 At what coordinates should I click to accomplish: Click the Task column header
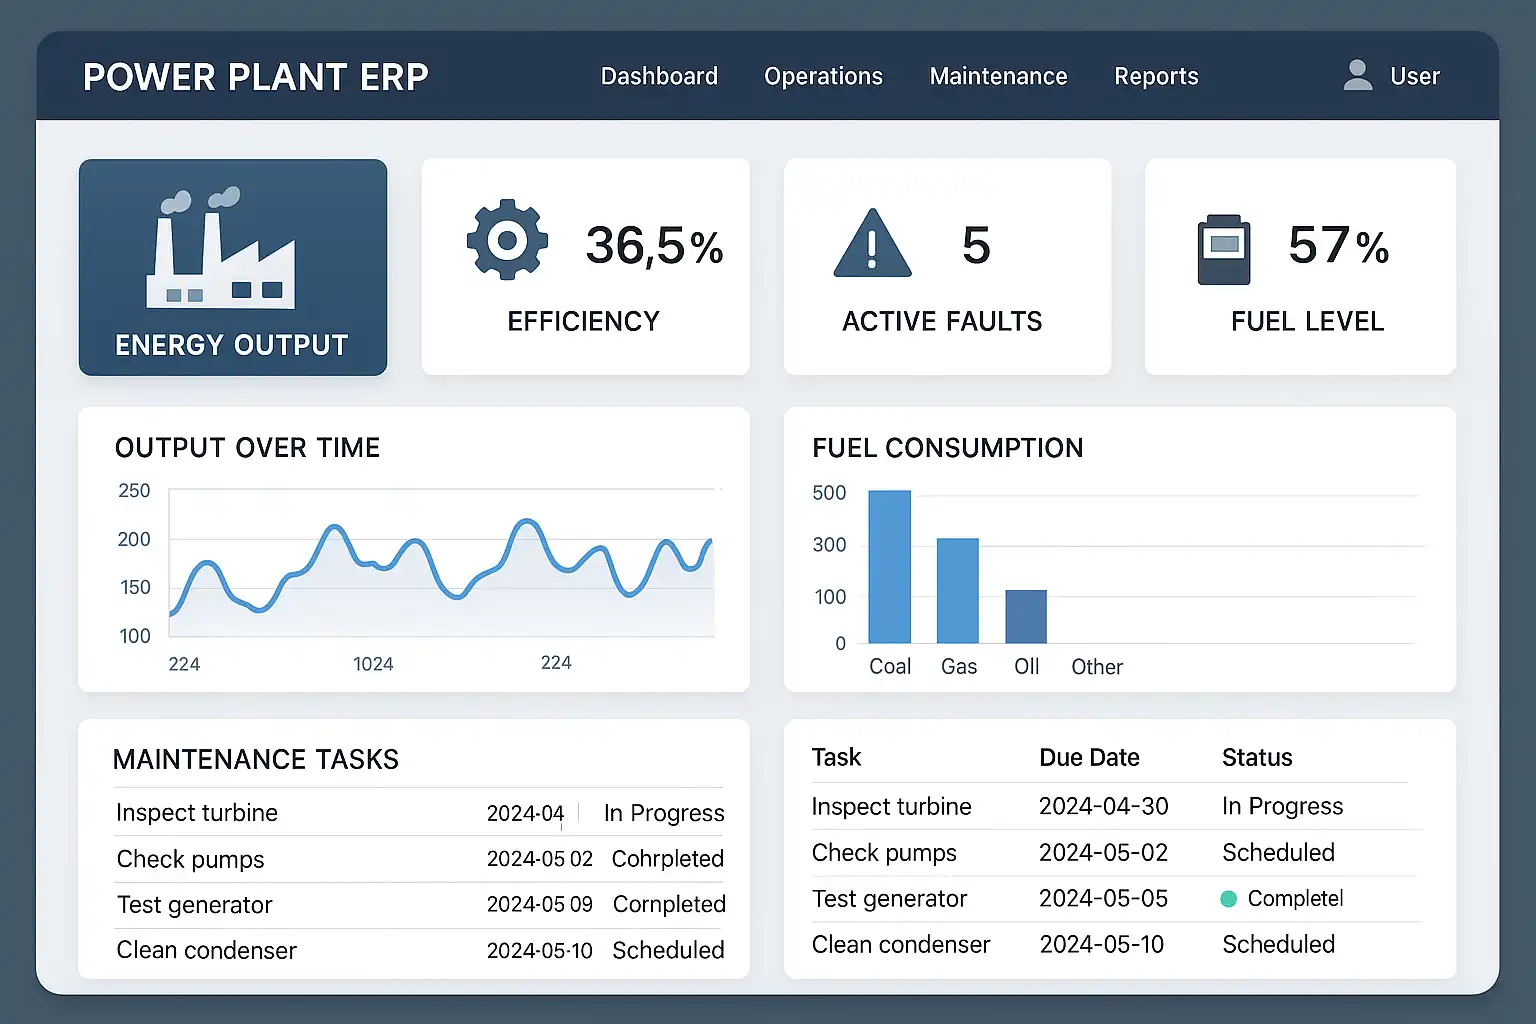(836, 758)
